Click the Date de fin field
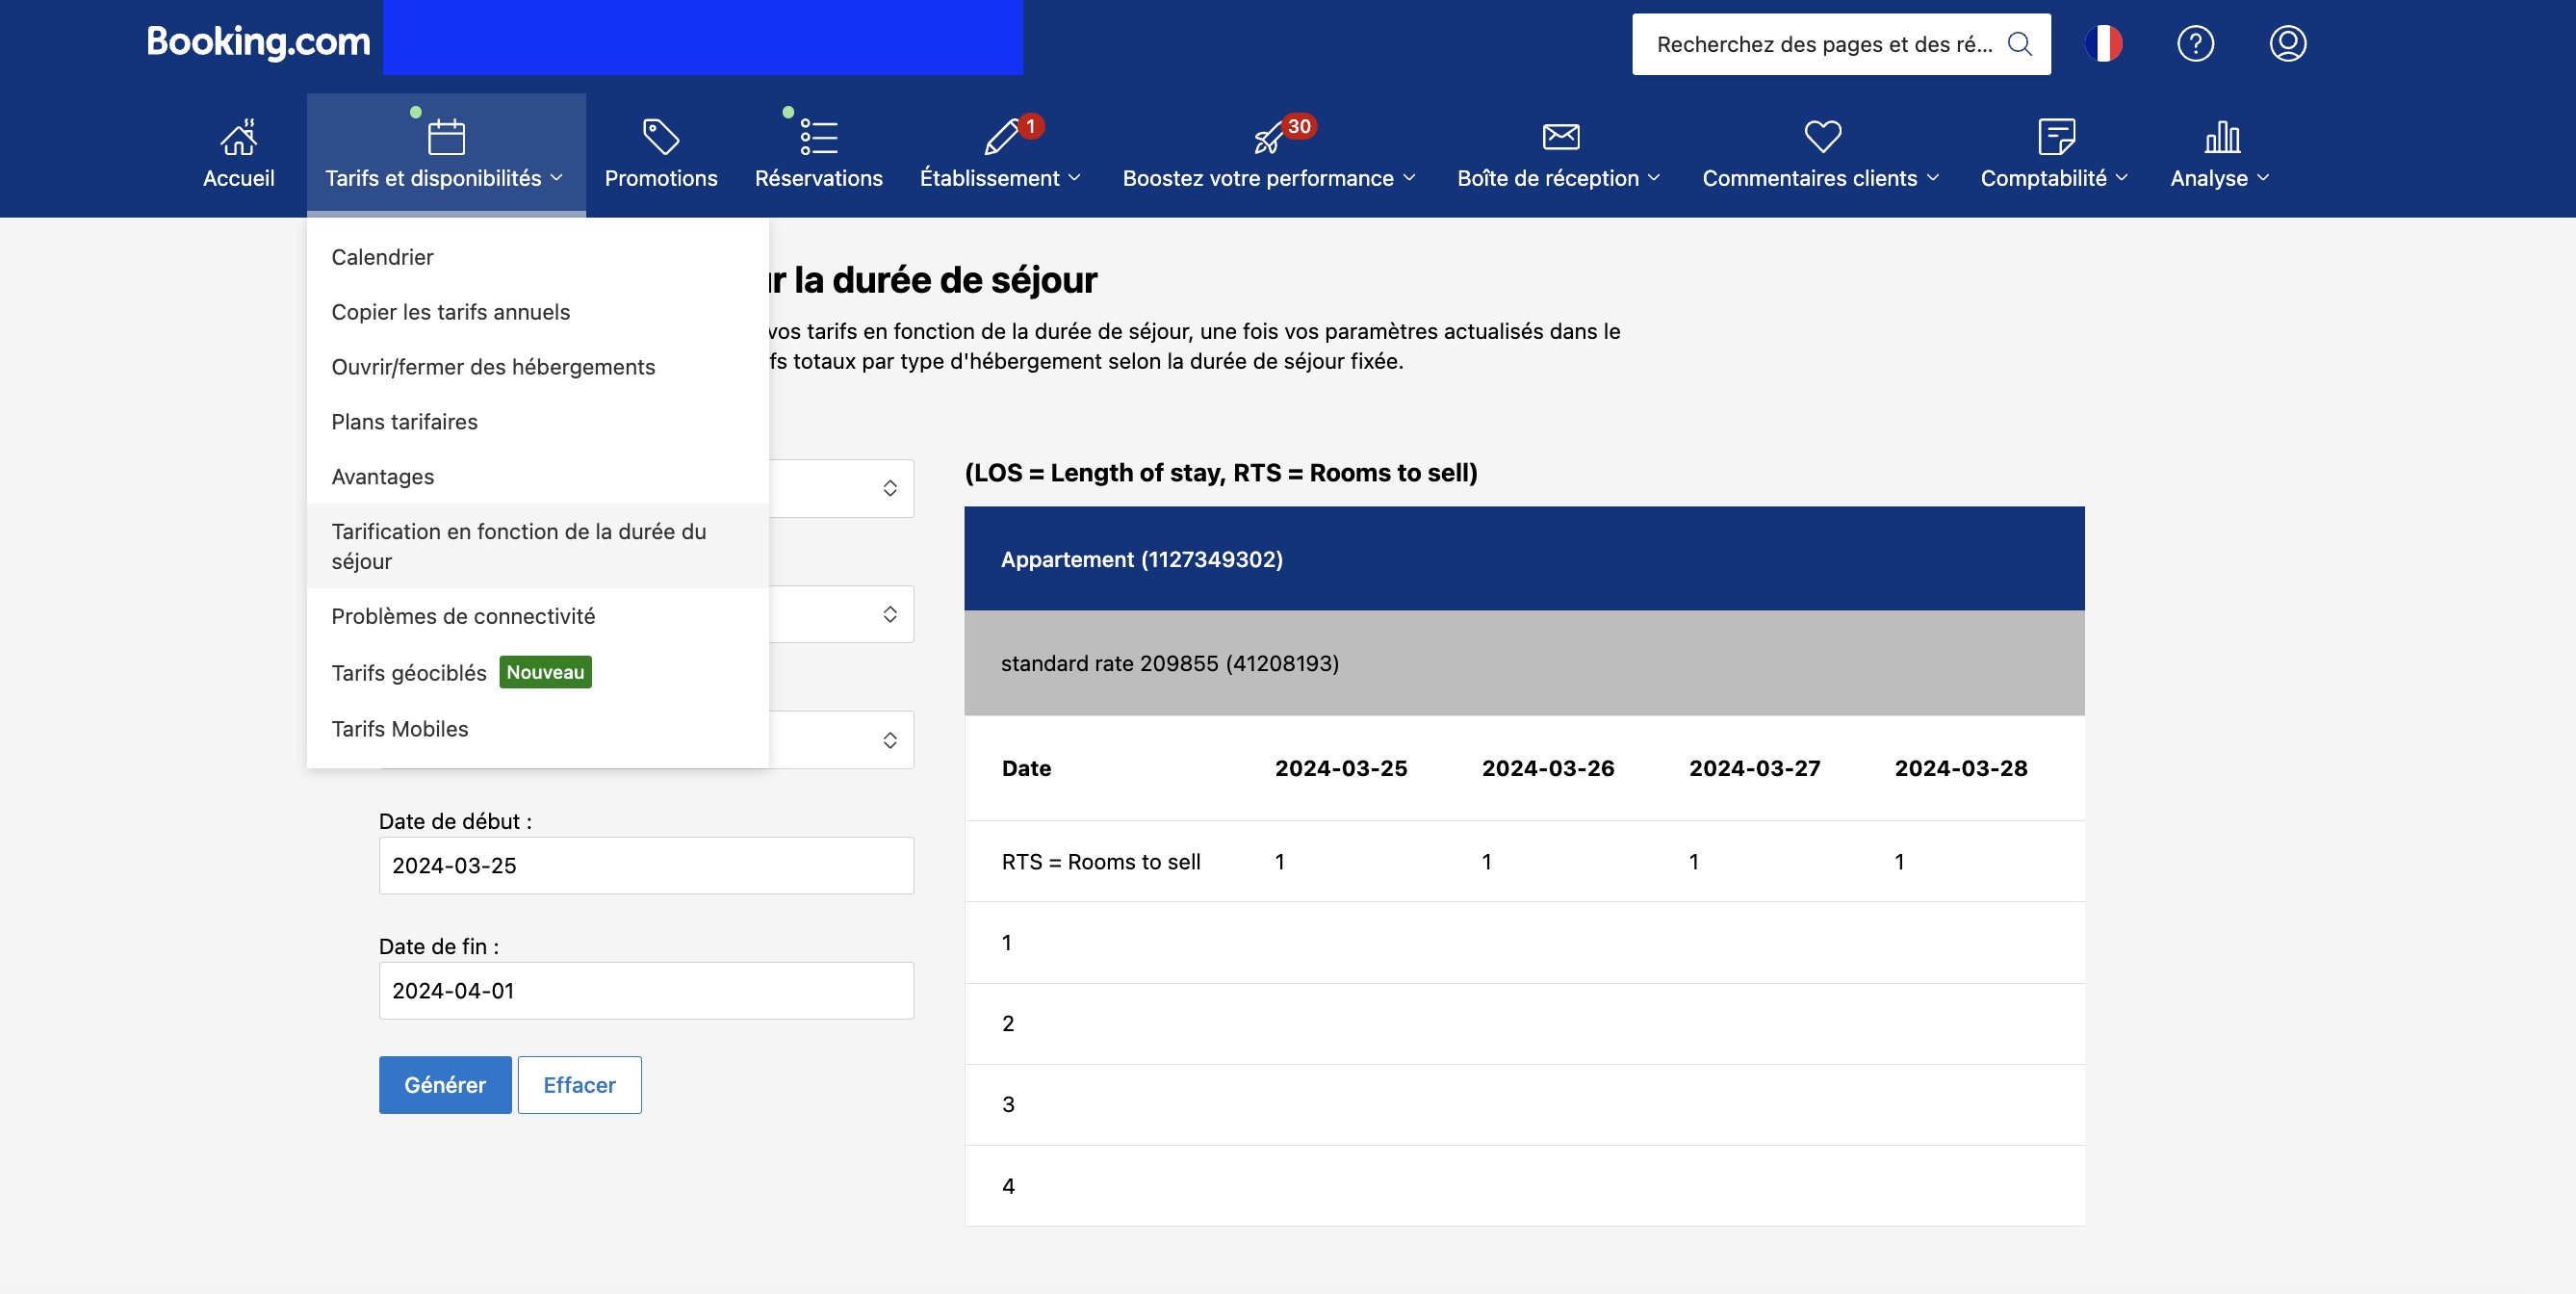Image resolution: width=2576 pixels, height=1294 pixels. (x=646, y=991)
